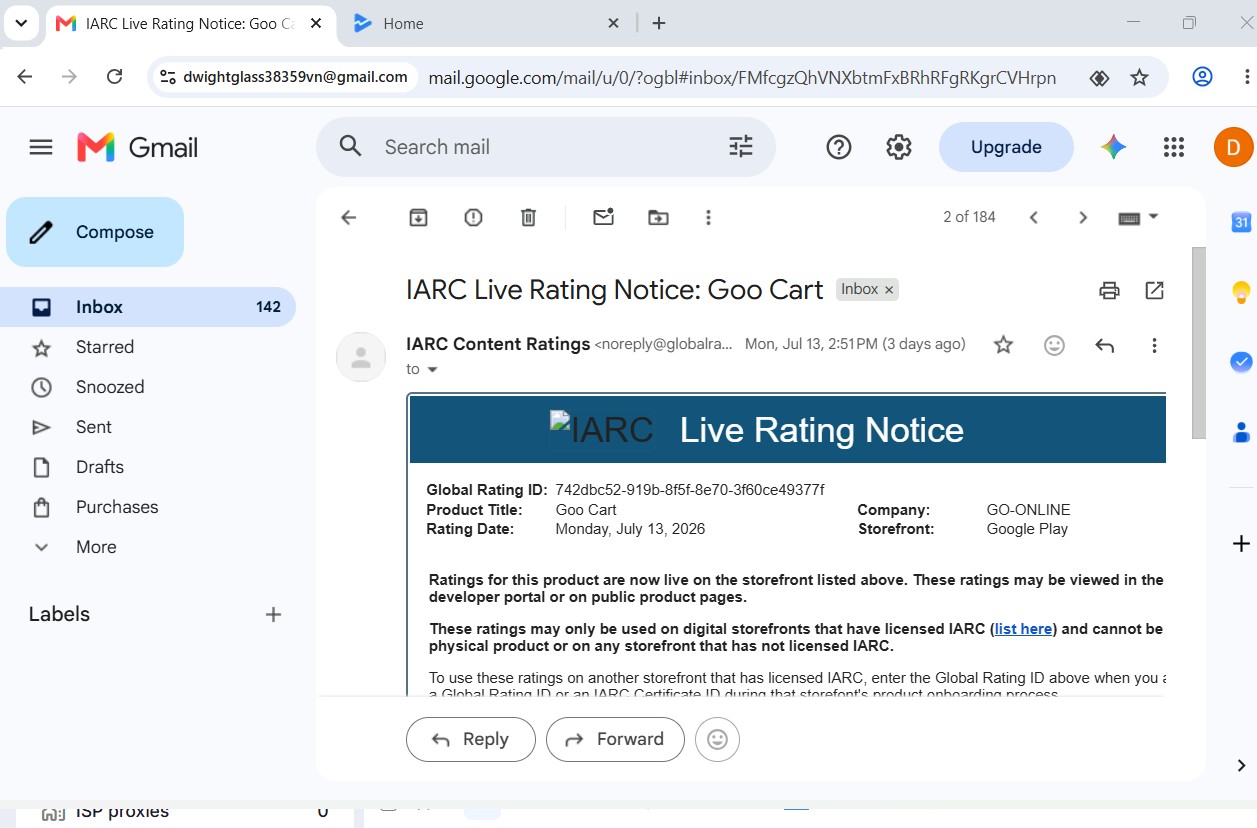Image resolution: width=1257 pixels, height=828 pixels.
Task: Expand the hidden side panel chevron
Action: [x=1241, y=766]
